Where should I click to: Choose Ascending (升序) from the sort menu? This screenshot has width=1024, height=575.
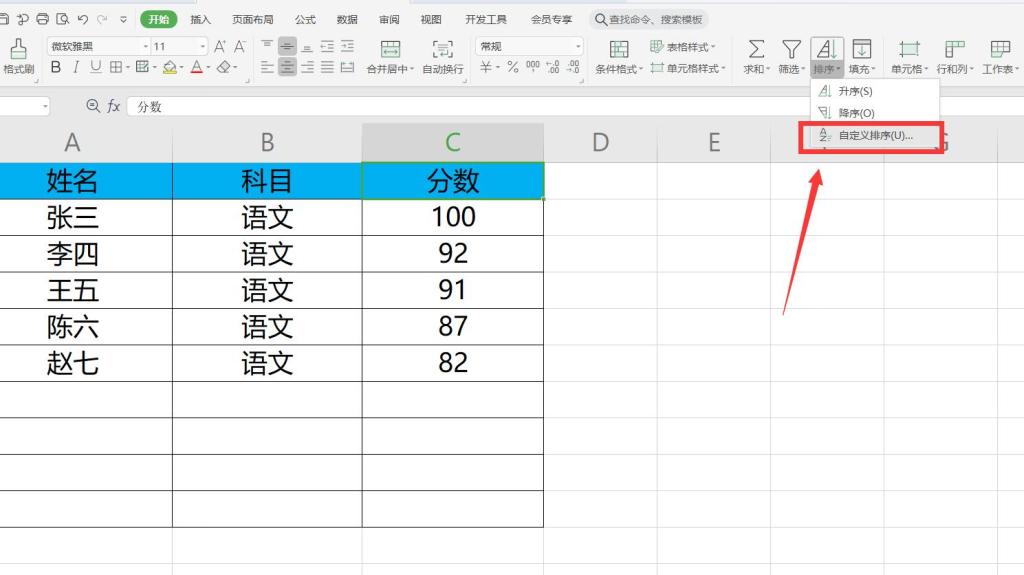(874, 91)
